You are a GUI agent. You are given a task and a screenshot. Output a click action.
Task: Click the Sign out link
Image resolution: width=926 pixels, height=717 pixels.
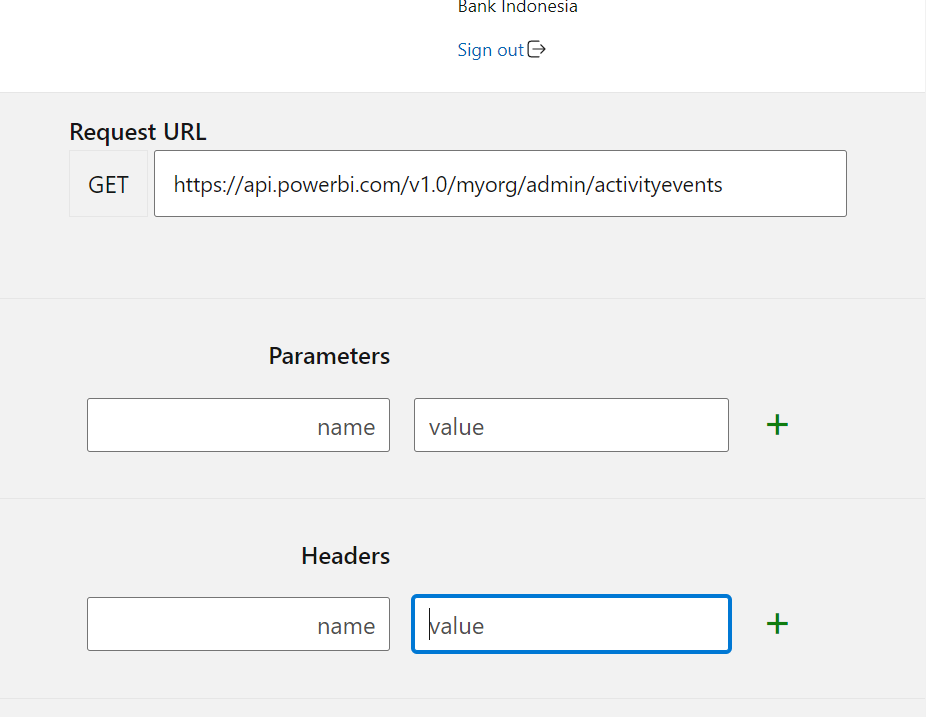(490, 50)
